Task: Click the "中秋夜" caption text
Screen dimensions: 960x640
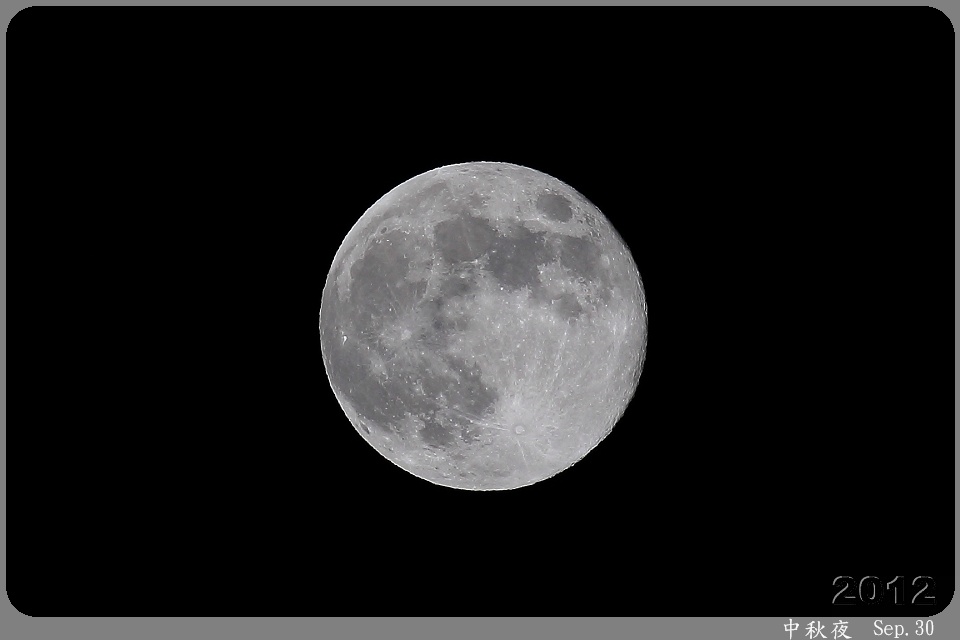Action: pos(817,628)
